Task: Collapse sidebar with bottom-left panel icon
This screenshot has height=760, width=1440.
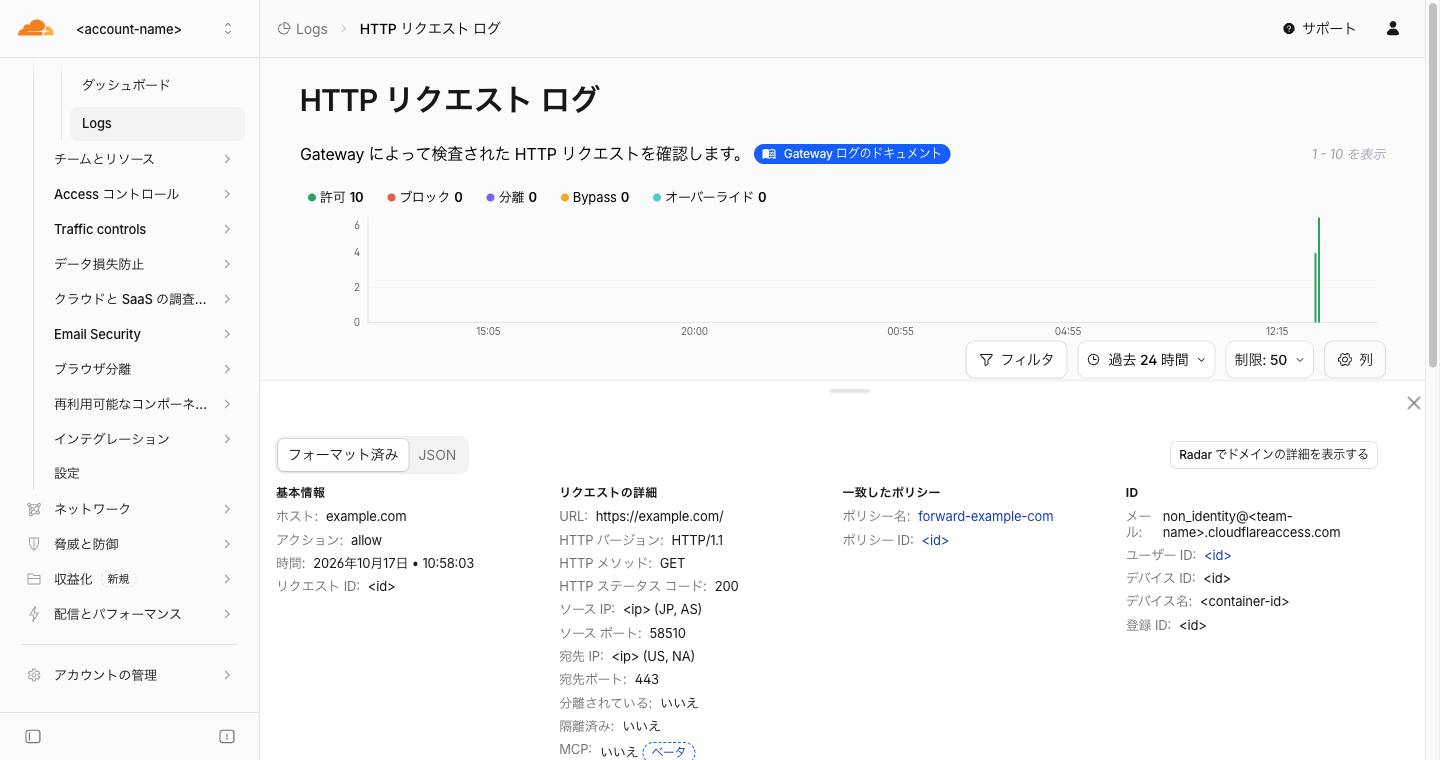Action: [33, 737]
